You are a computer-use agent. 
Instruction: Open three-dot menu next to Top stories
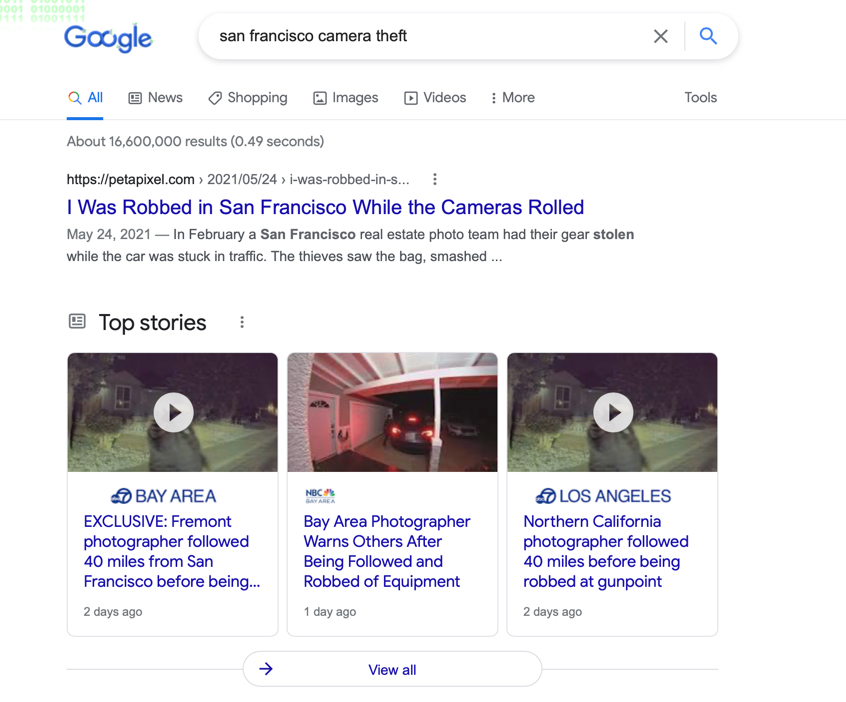tap(242, 322)
